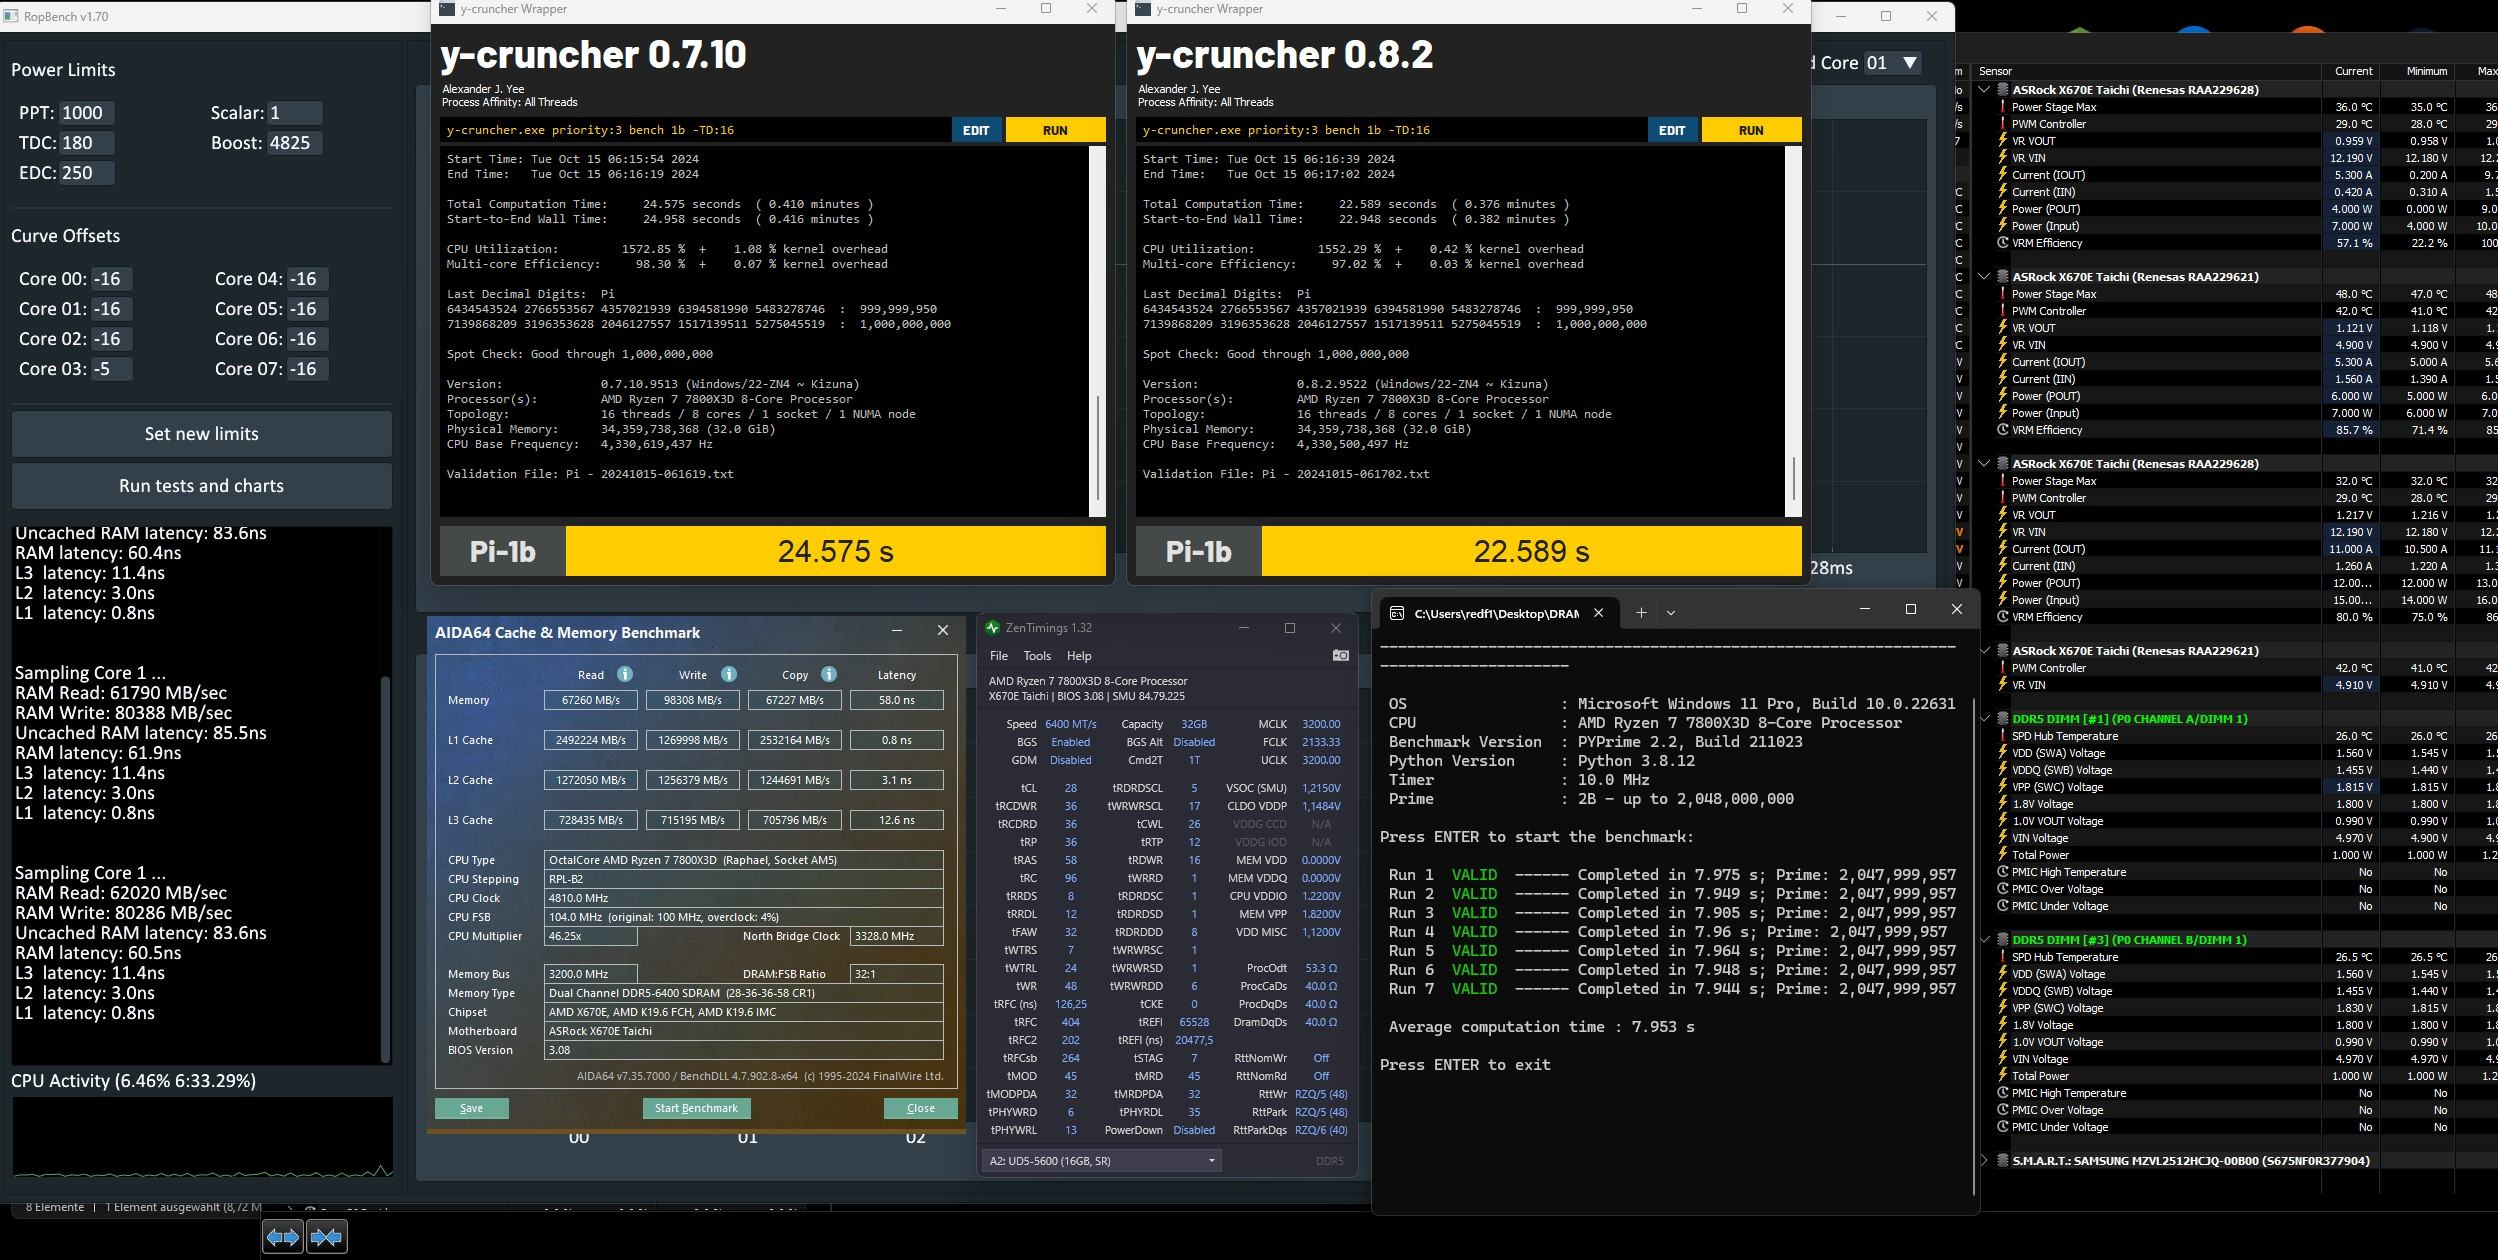Click ZenTimings screenshot camera icon
This screenshot has width=2498, height=1260.
point(1341,655)
